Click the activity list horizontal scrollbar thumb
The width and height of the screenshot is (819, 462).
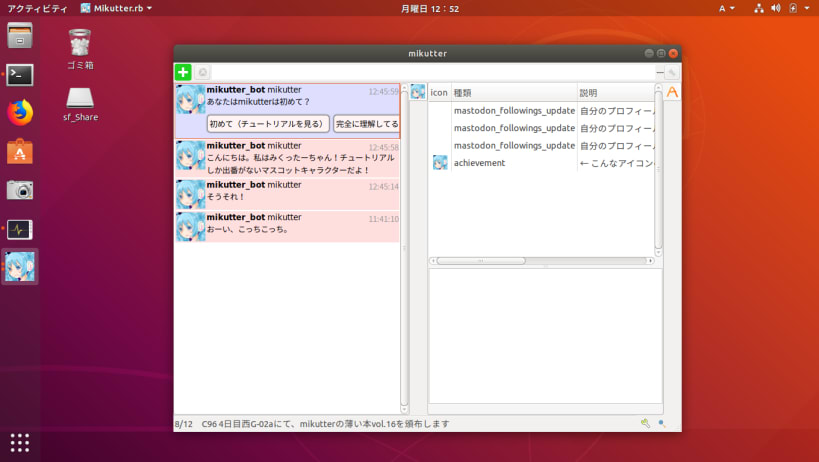[x=481, y=260]
